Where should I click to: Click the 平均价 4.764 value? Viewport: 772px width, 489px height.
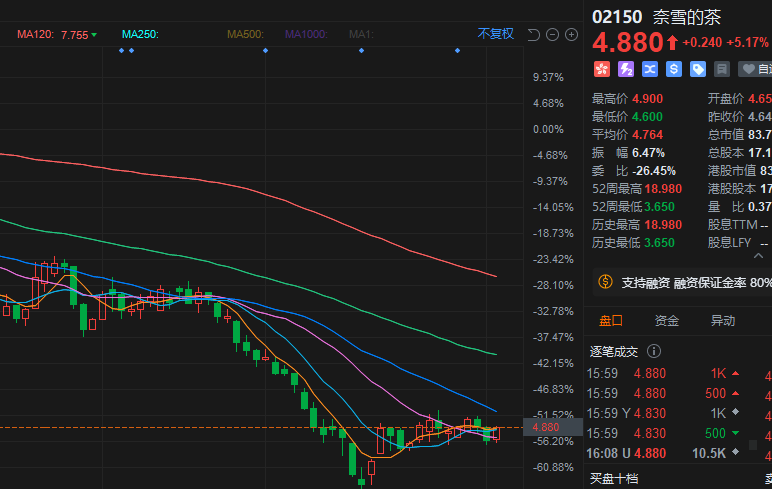(x=647, y=134)
